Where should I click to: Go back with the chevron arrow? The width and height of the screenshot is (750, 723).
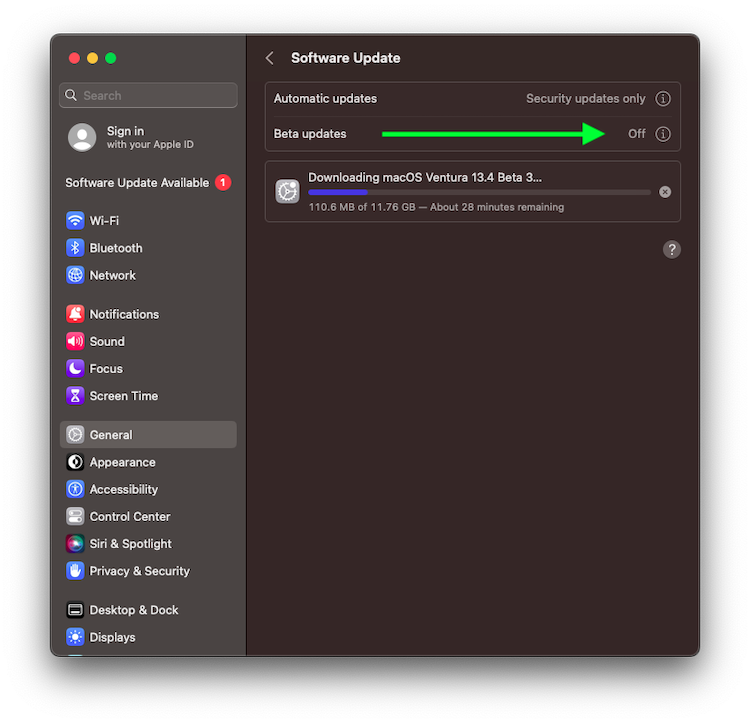270,58
